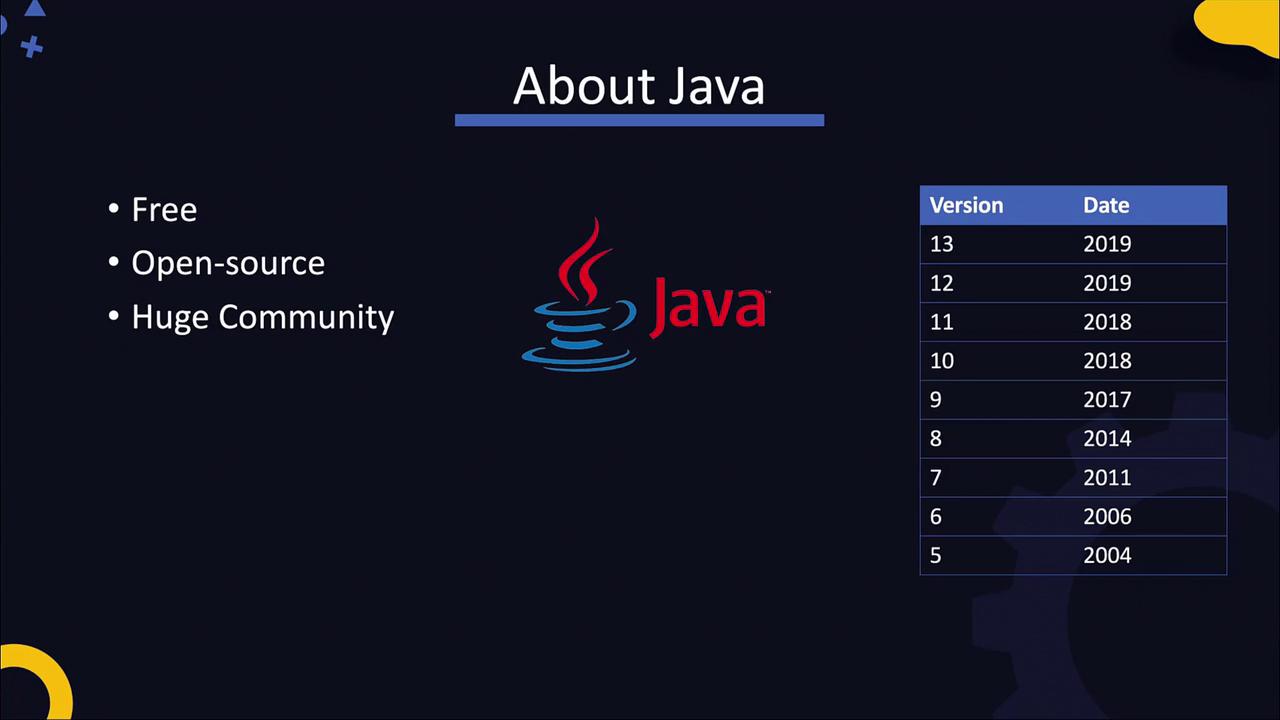Select version cell "10" in the table
Viewport: 1280px width, 720px height.
point(942,361)
